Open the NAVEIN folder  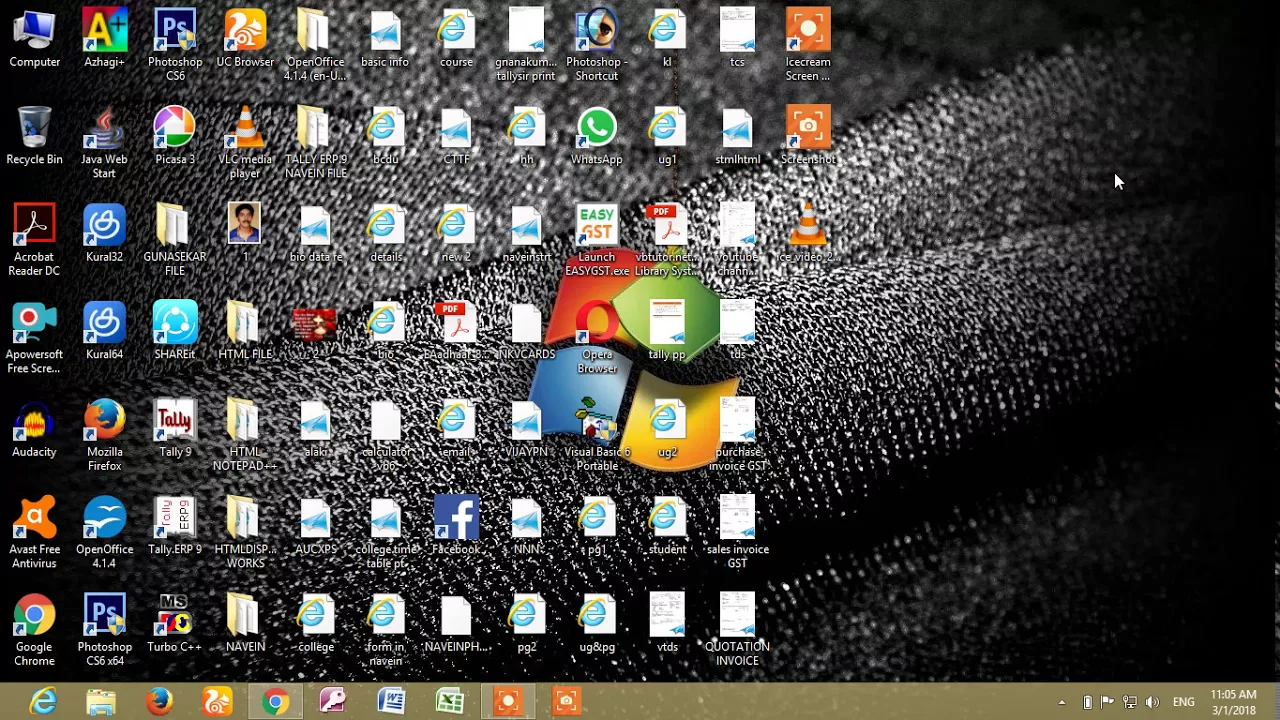(245, 624)
